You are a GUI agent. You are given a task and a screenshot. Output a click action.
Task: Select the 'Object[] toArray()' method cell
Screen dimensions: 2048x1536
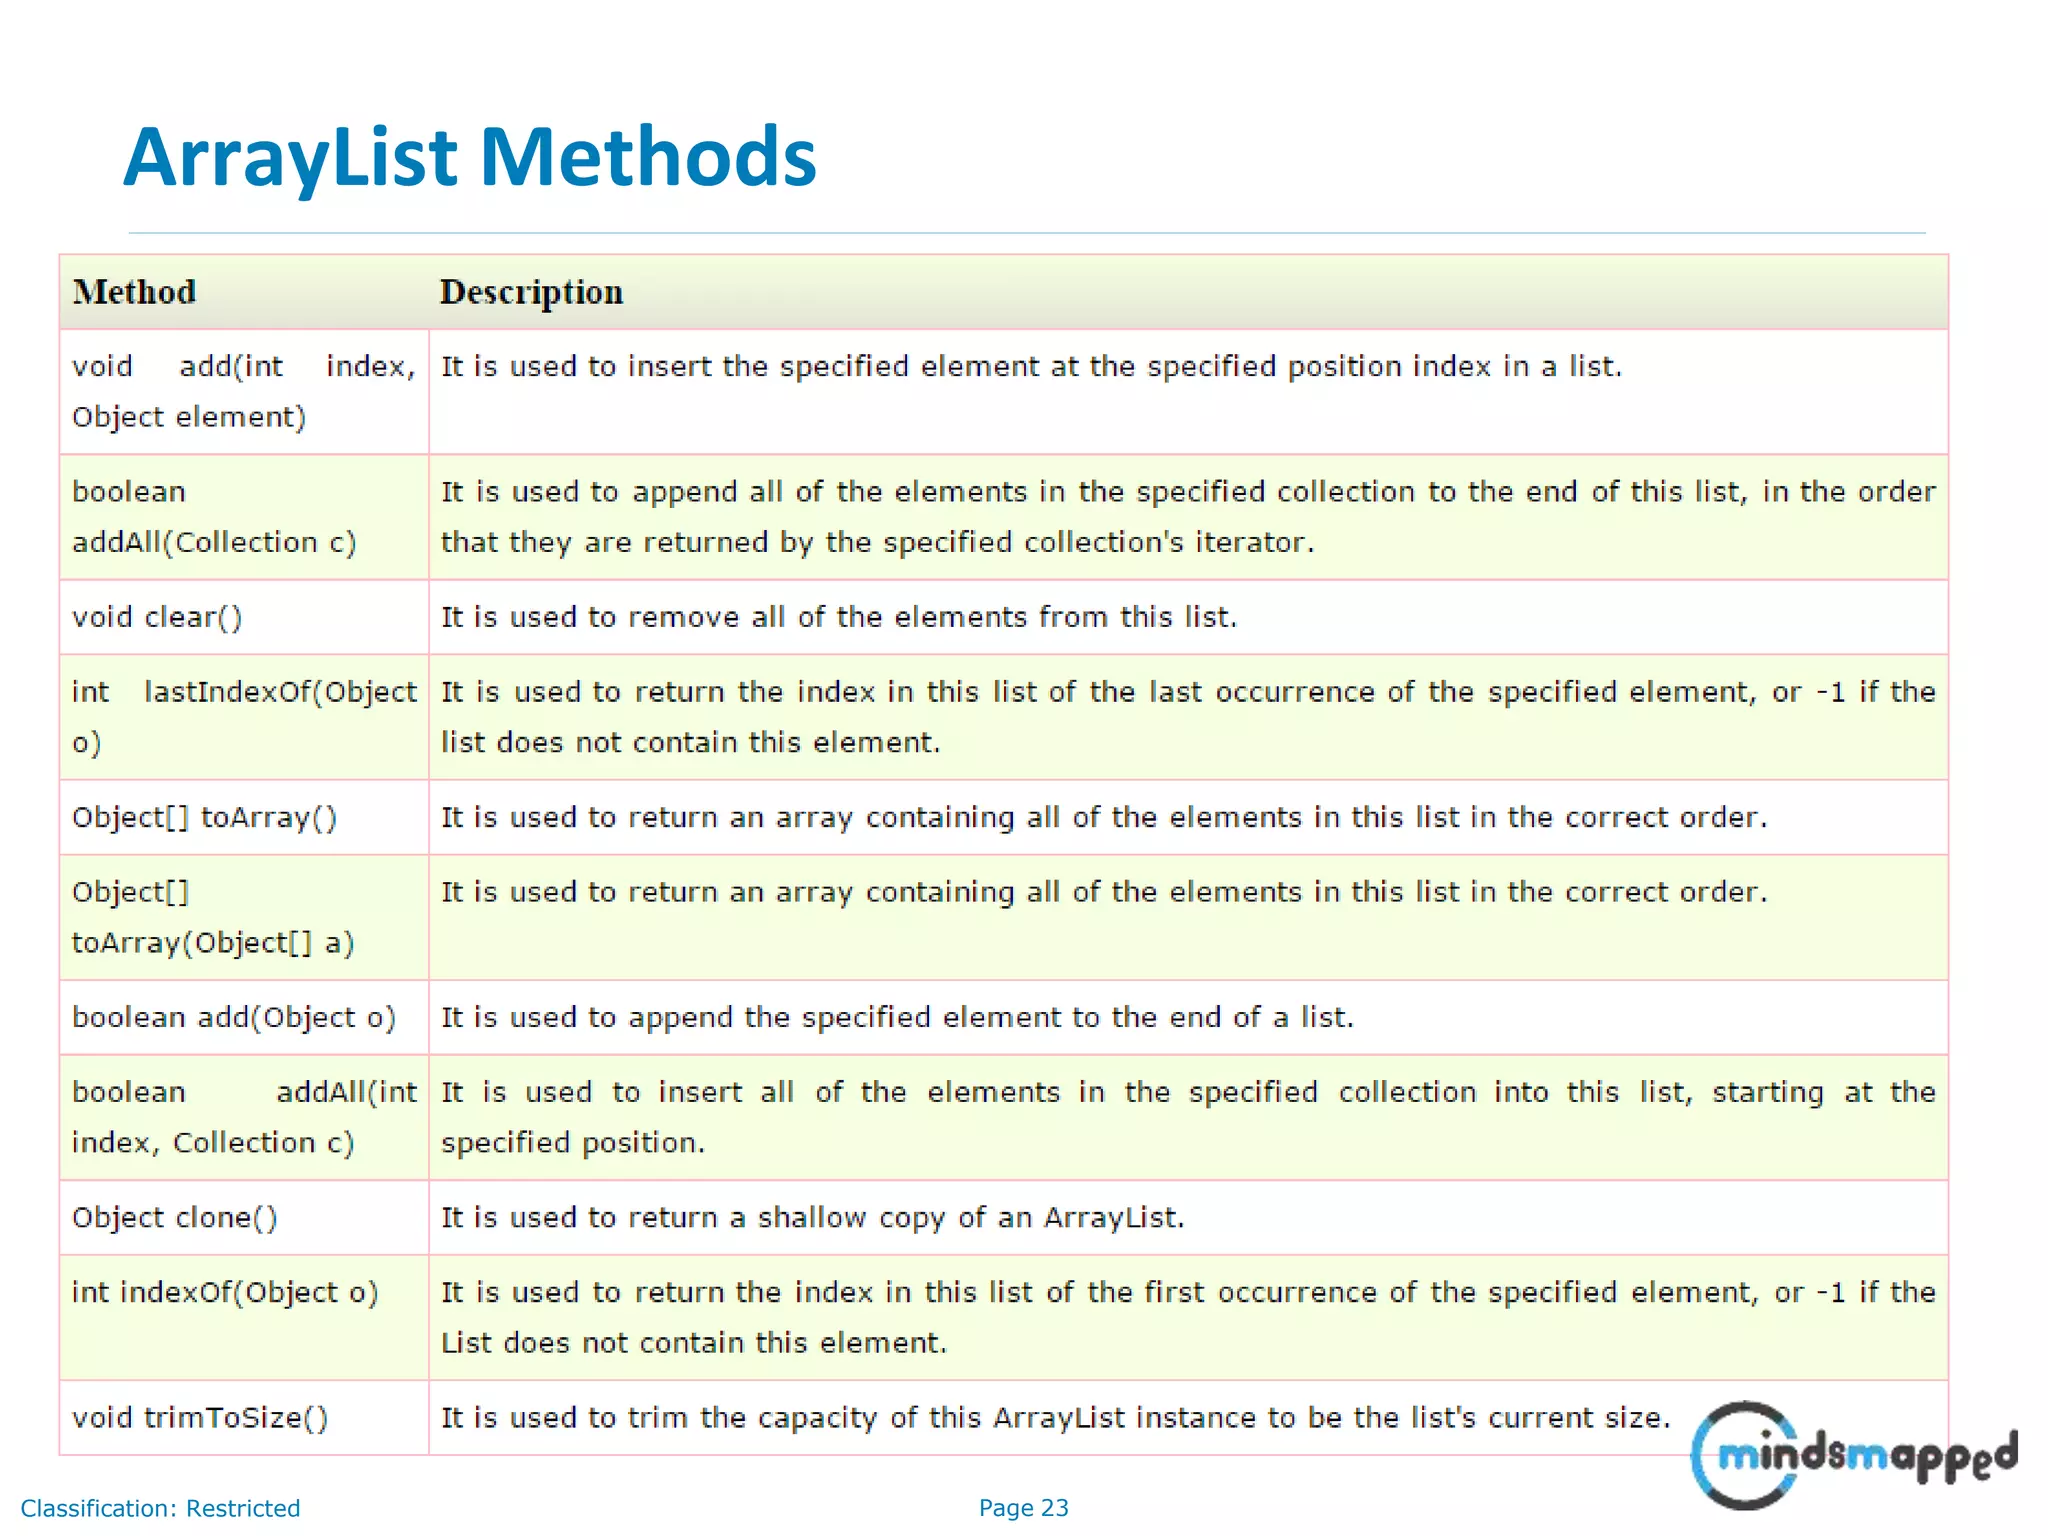244,817
